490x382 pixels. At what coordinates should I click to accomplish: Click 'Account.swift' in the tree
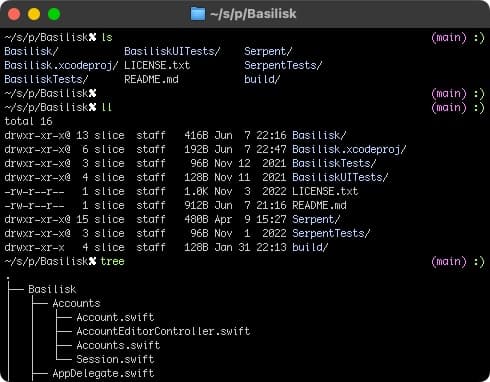[115, 317]
